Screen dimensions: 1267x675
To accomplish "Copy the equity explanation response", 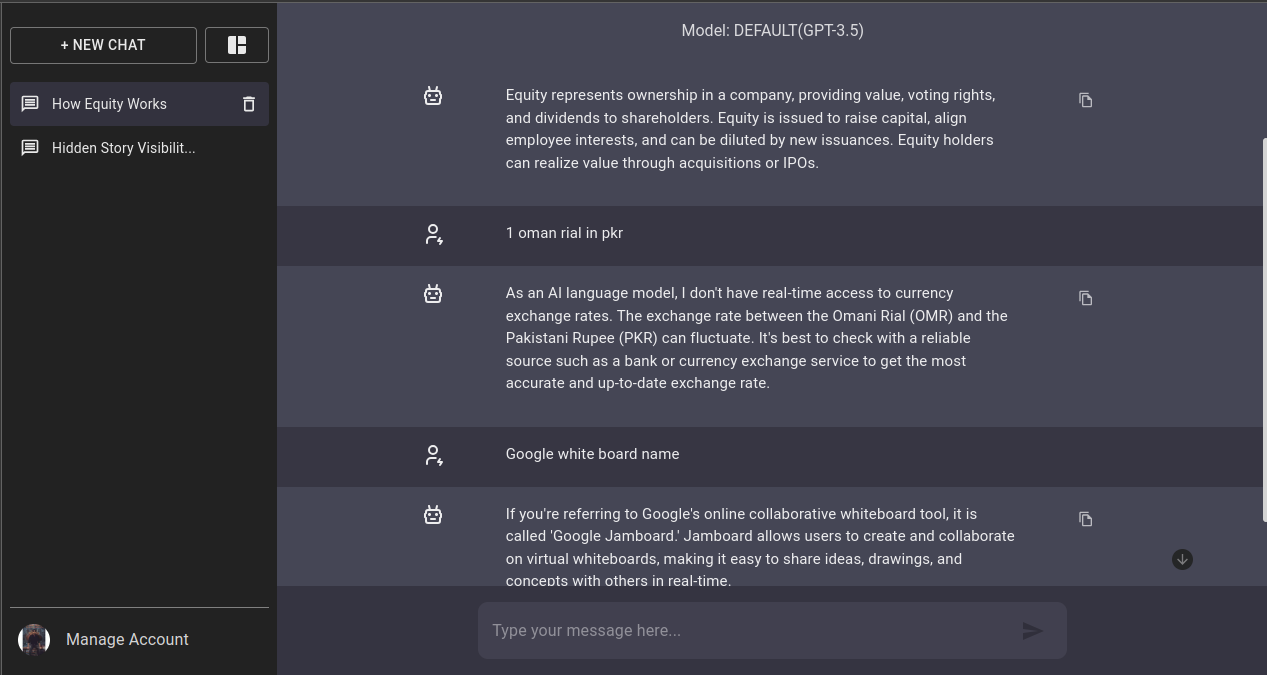I will (1085, 100).
